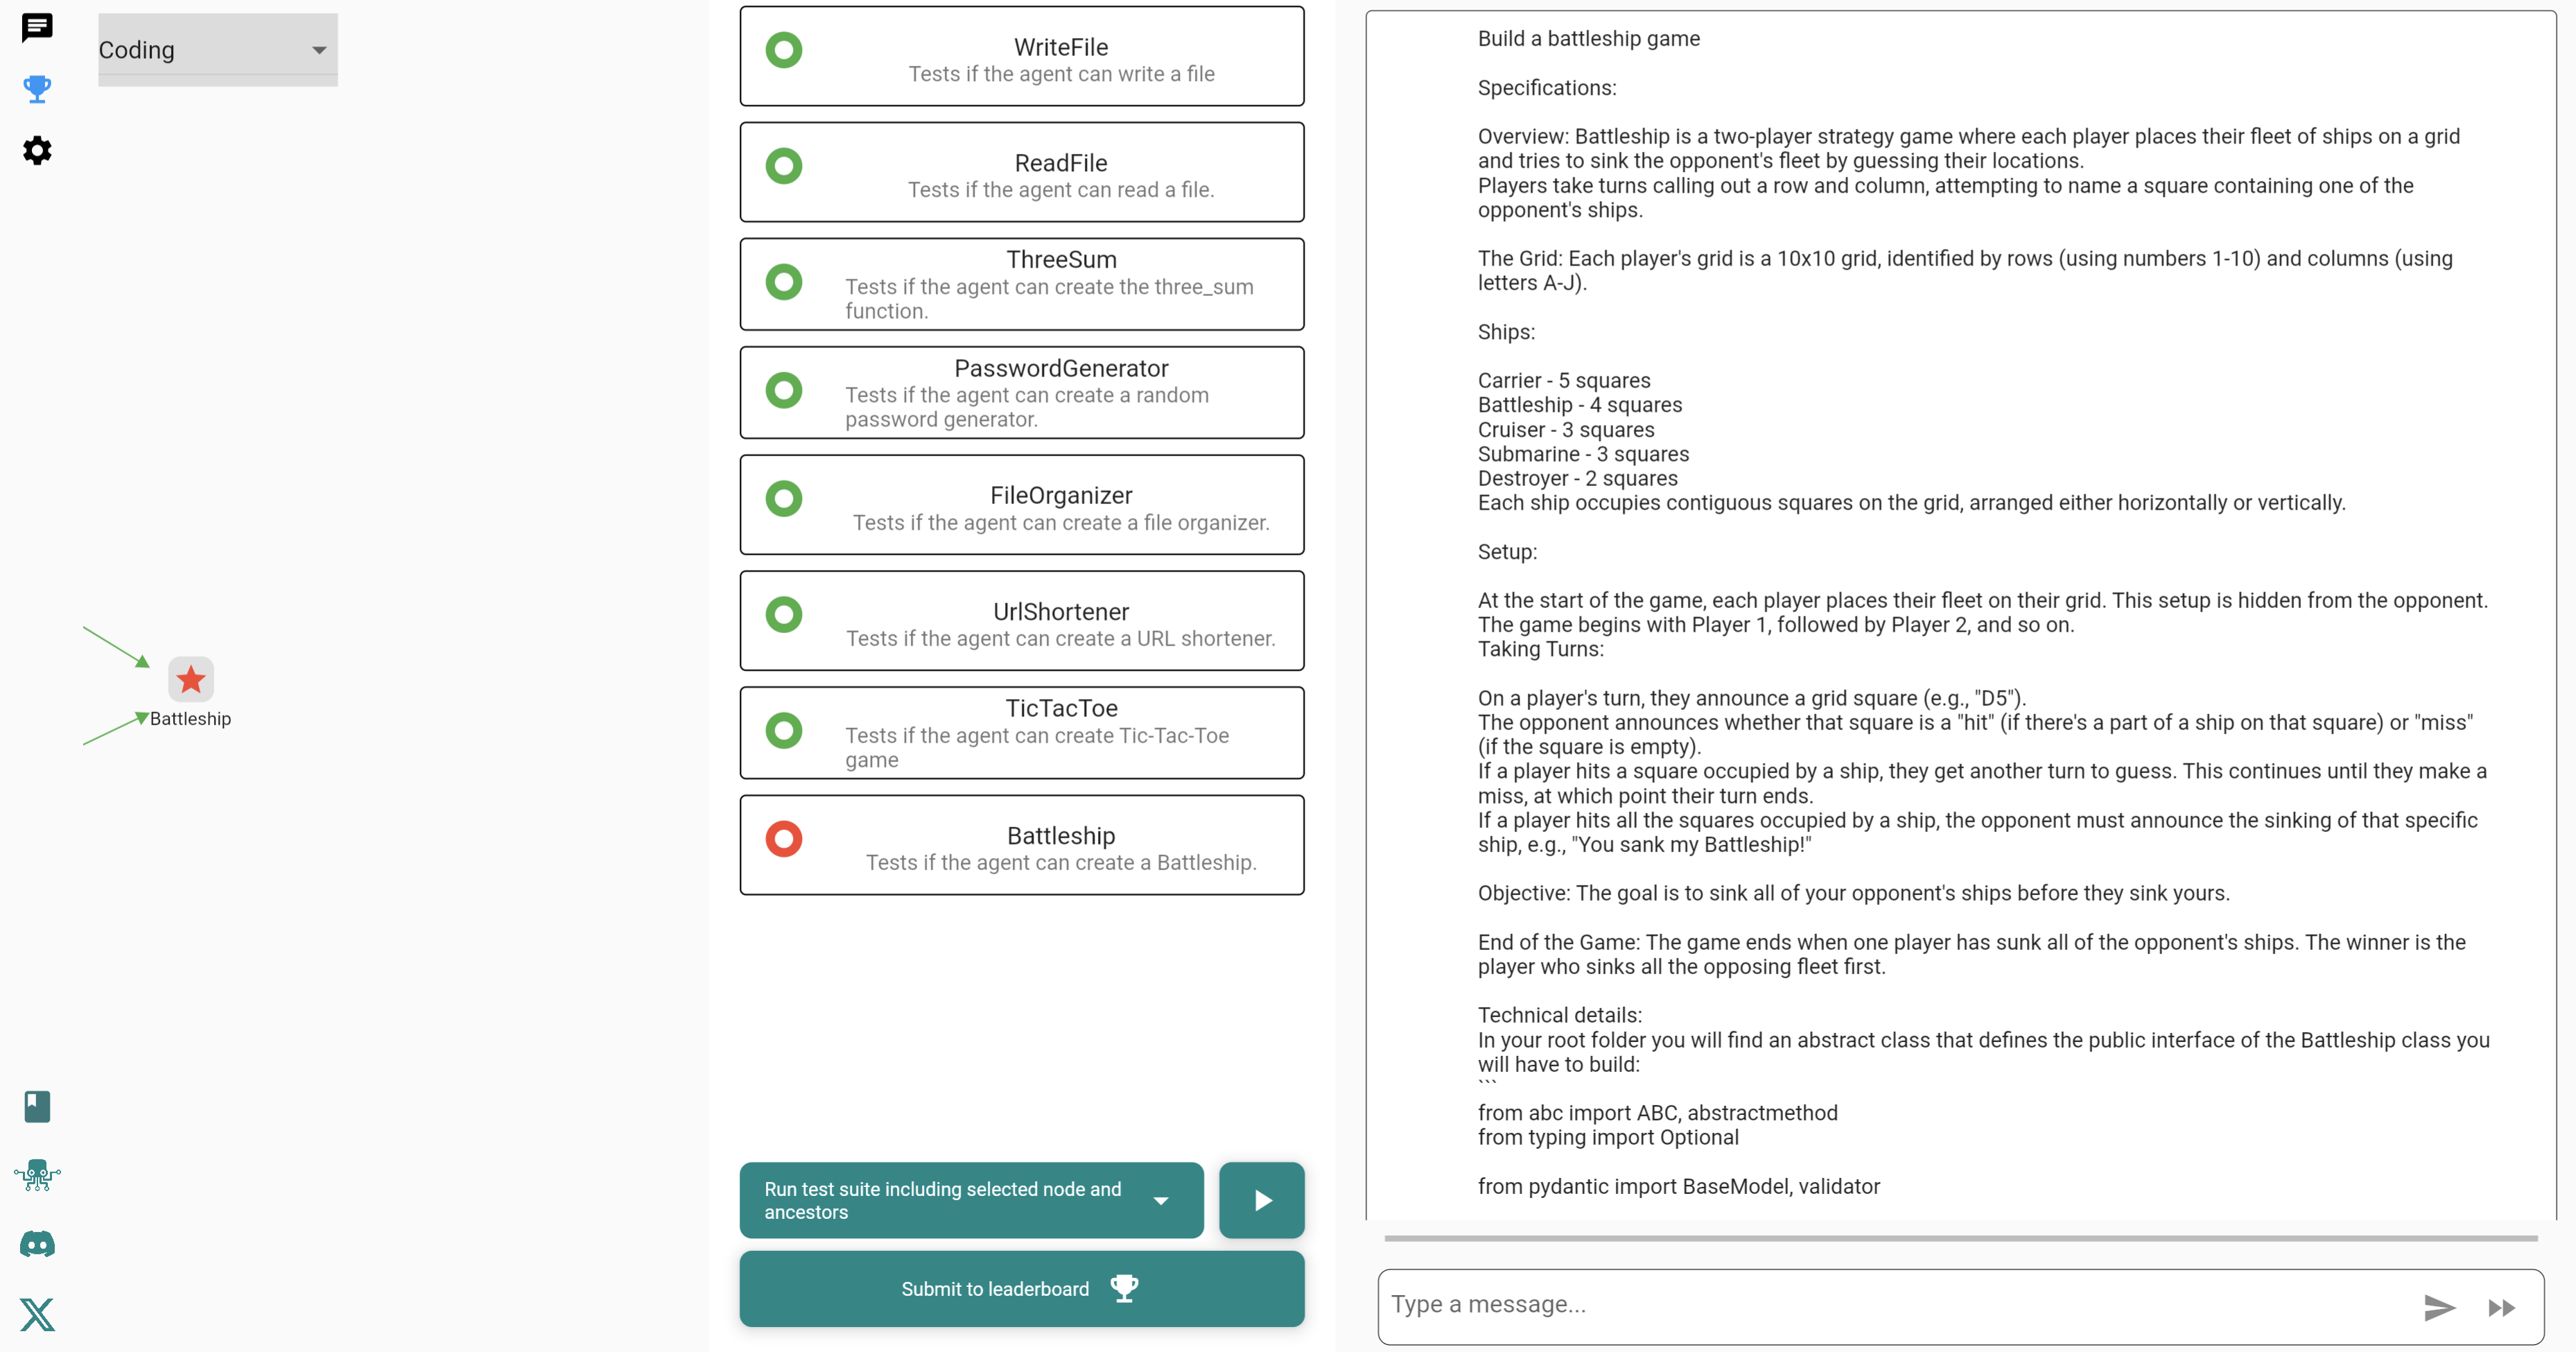Click the WriteFile green status circle
Viewport: 2576px width, 1352px height.
click(784, 50)
